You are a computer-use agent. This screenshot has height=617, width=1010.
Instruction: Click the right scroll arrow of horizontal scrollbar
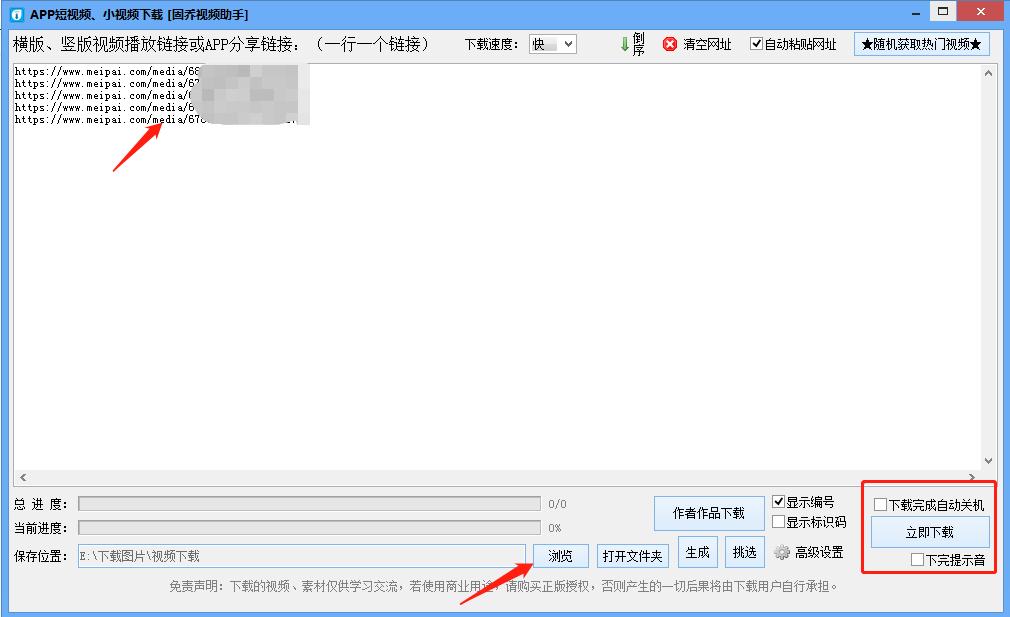(x=971, y=478)
